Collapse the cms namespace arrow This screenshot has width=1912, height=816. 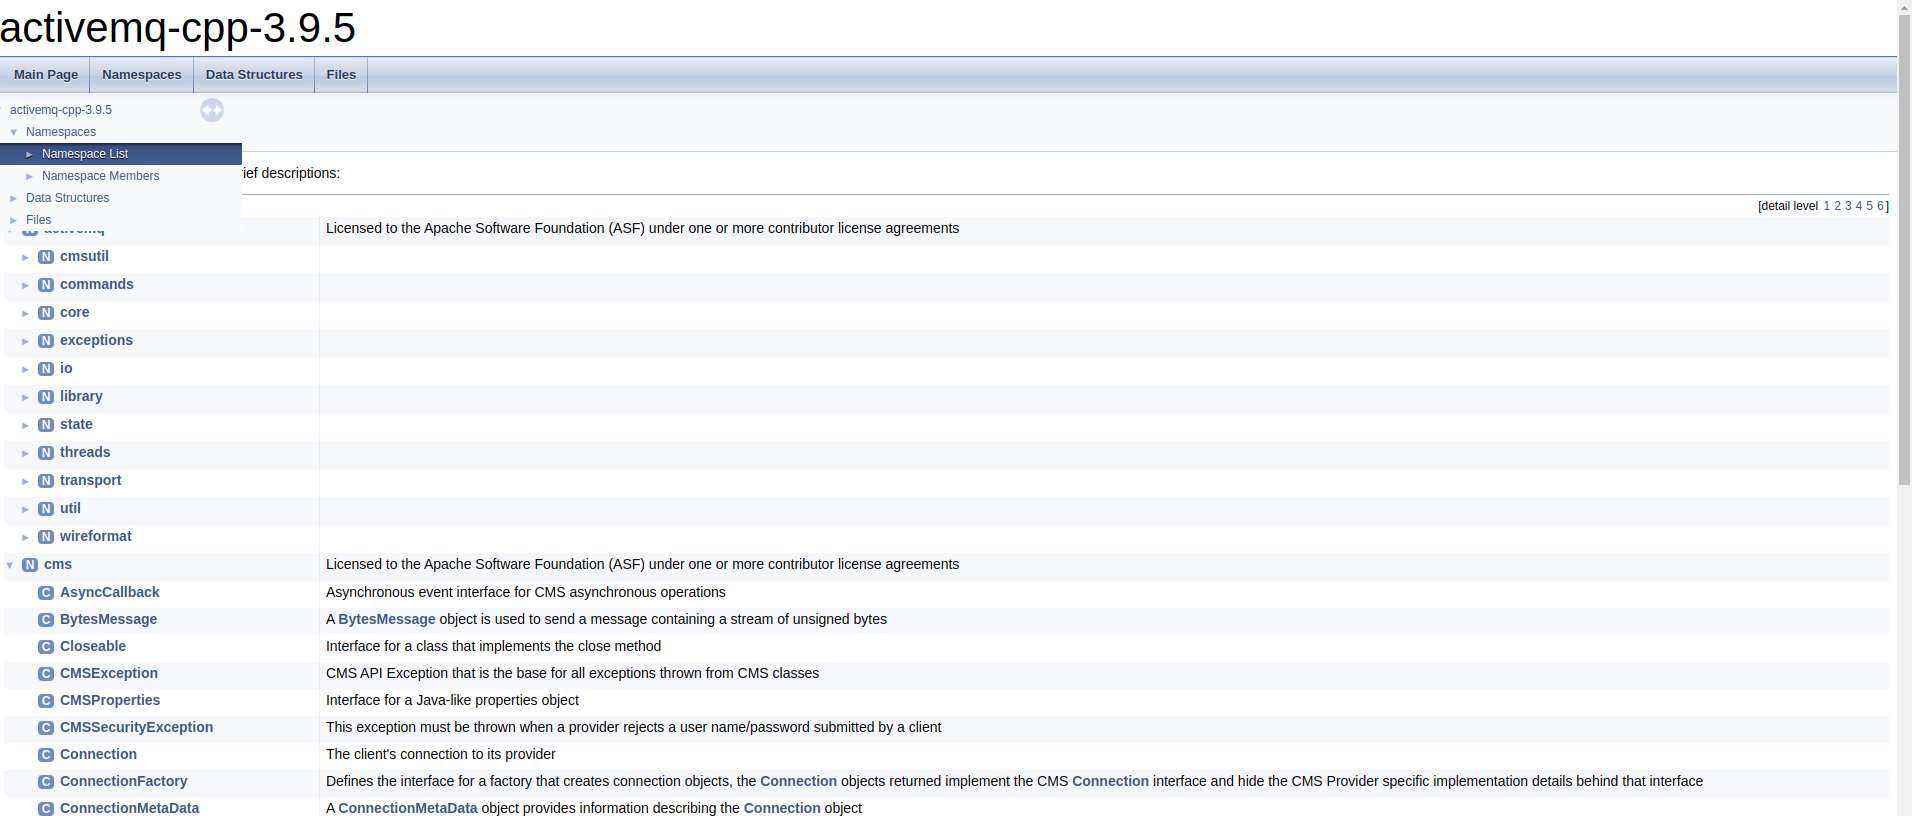pos(10,565)
